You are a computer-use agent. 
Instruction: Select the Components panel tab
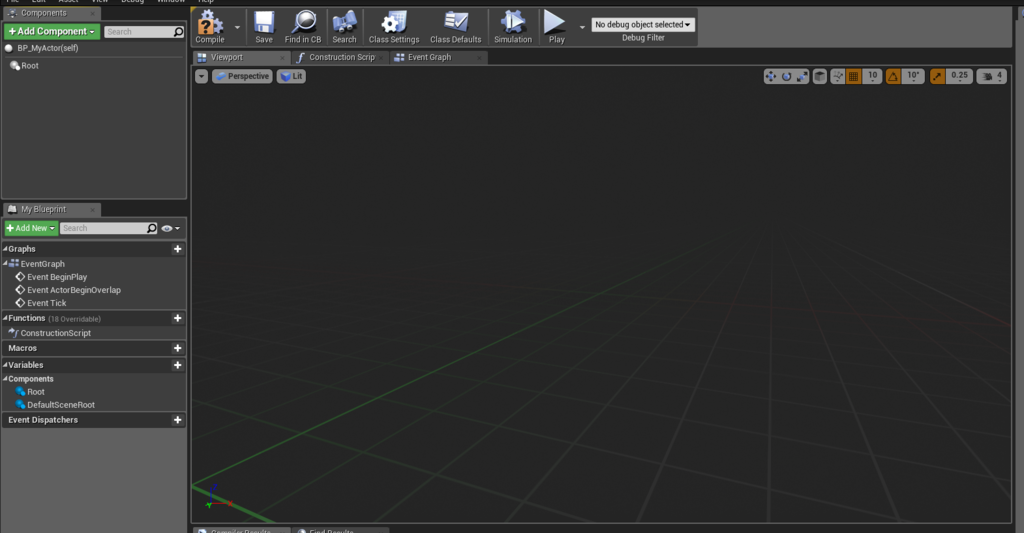point(51,13)
